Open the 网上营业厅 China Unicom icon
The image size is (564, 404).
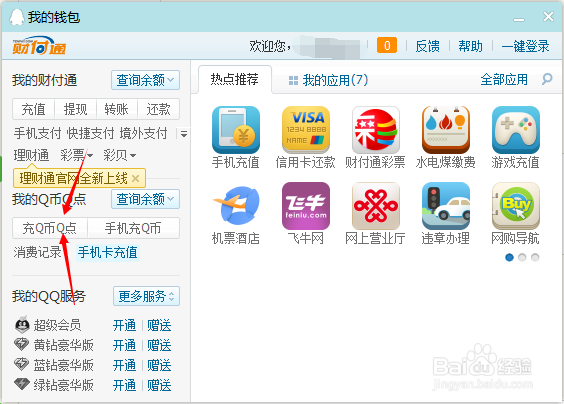pyautogui.click(x=376, y=206)
